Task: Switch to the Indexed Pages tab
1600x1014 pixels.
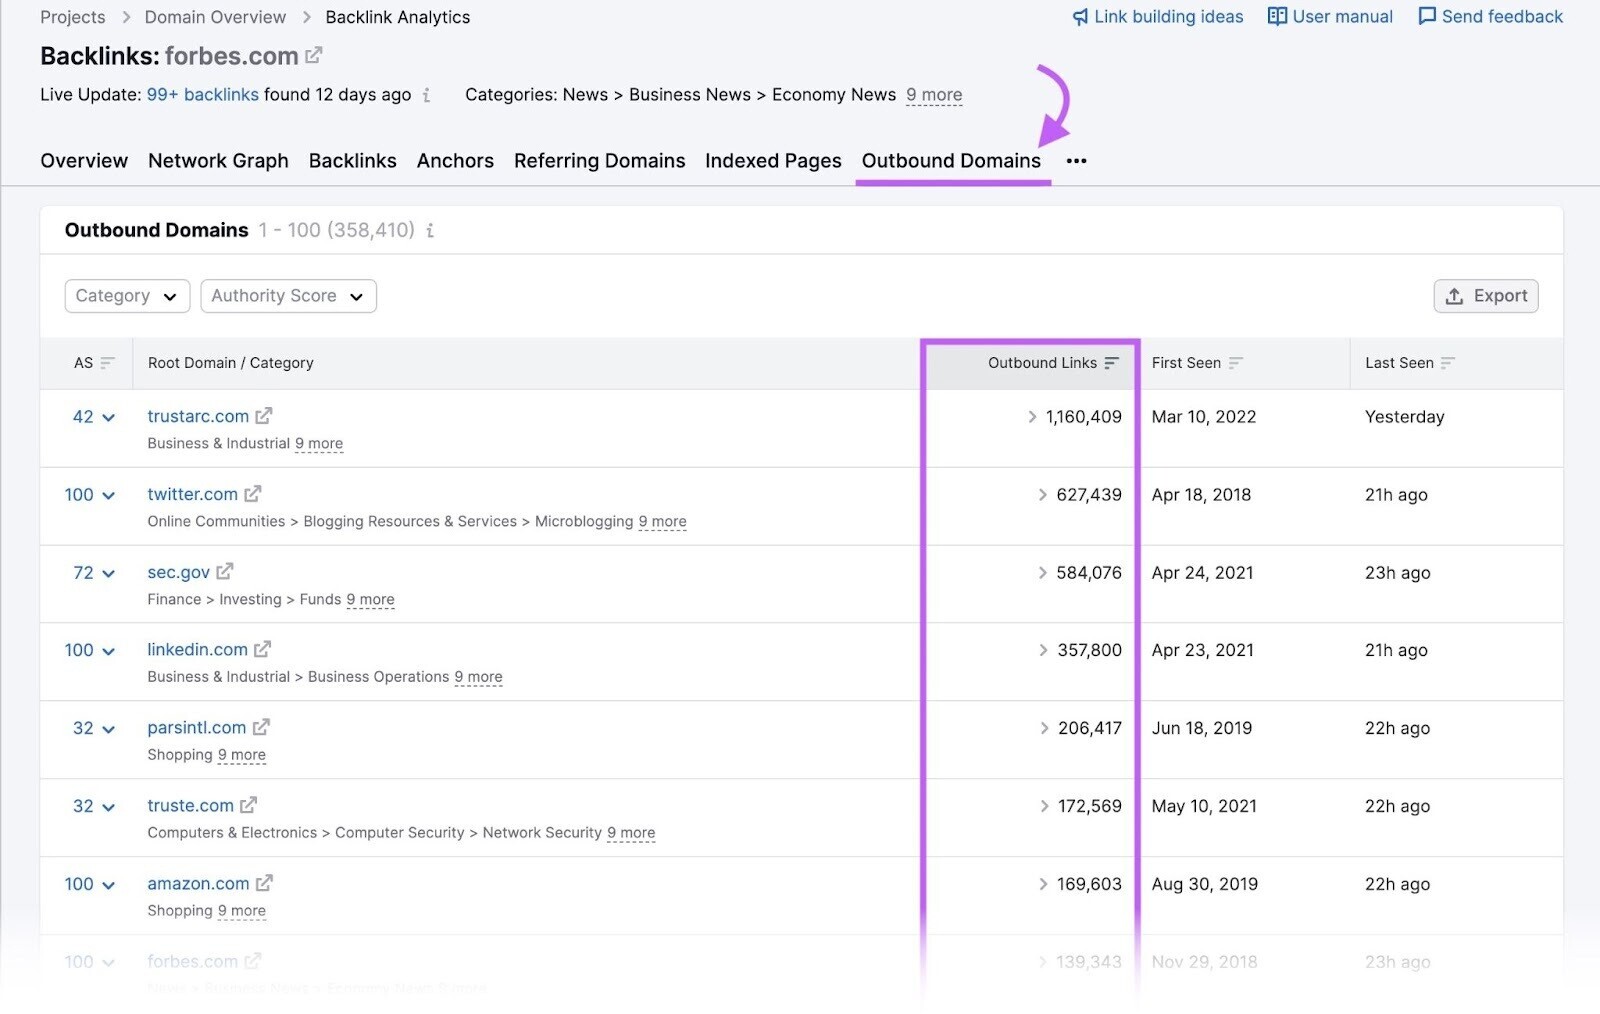Action: [773, 161]
